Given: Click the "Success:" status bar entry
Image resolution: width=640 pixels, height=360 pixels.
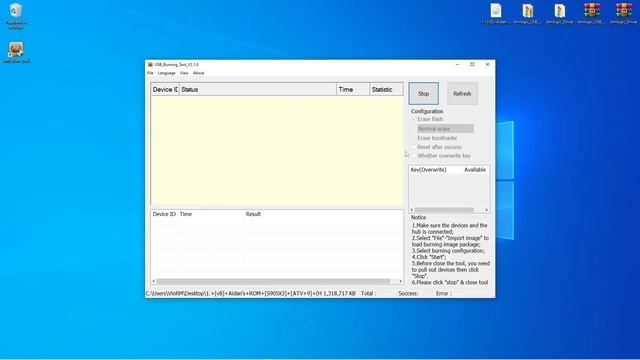Looking at the screenshot, I should coord(408,293).
